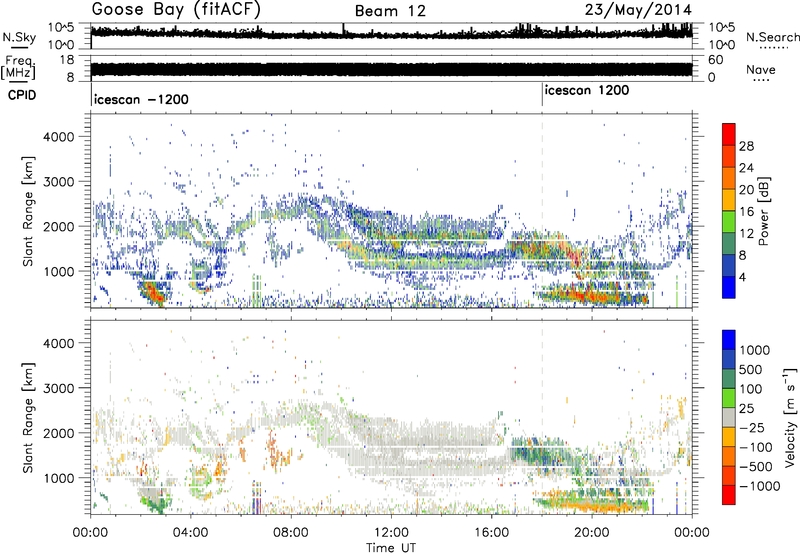Click the "Slant Range [km]" label of power panel
The width and height of the screenshot is (800, 554).
point(28,211)
